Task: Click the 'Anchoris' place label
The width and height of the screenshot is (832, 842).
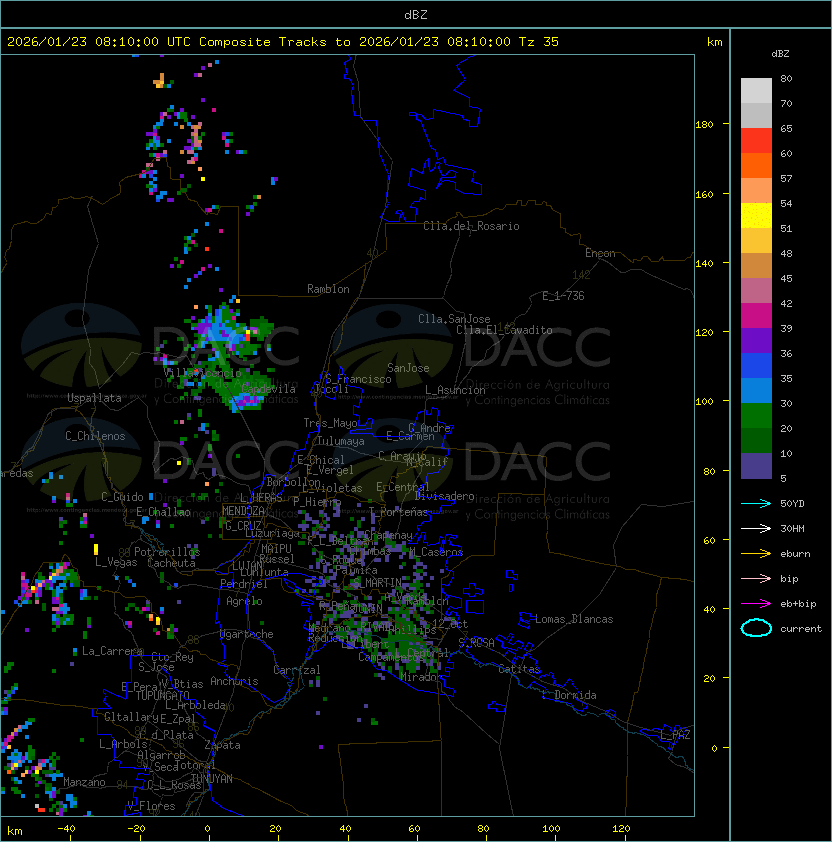Action: [x=234, y=681]
